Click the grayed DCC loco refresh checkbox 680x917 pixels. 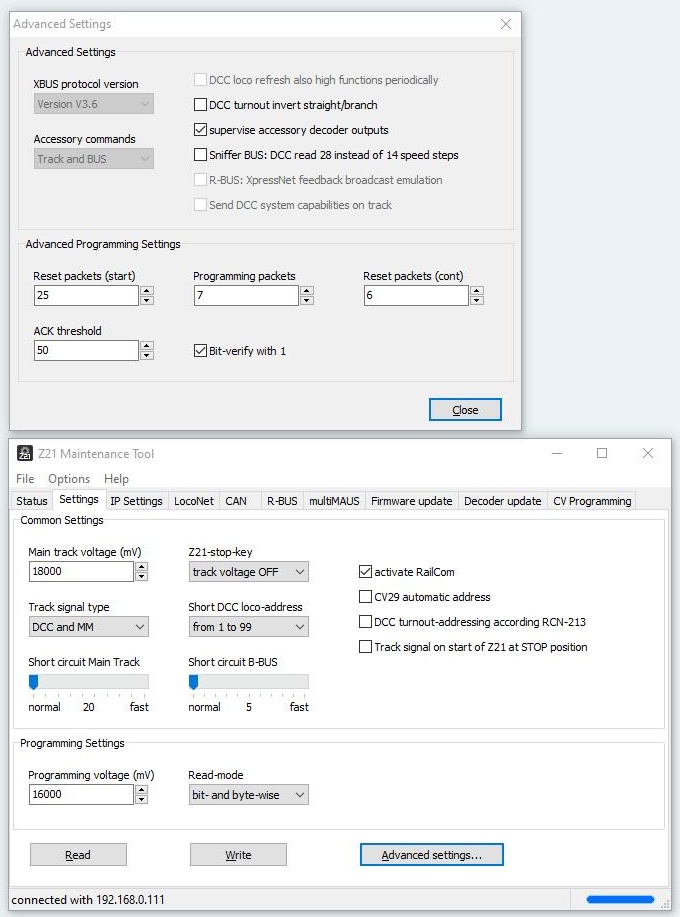(x=200, y=80)
